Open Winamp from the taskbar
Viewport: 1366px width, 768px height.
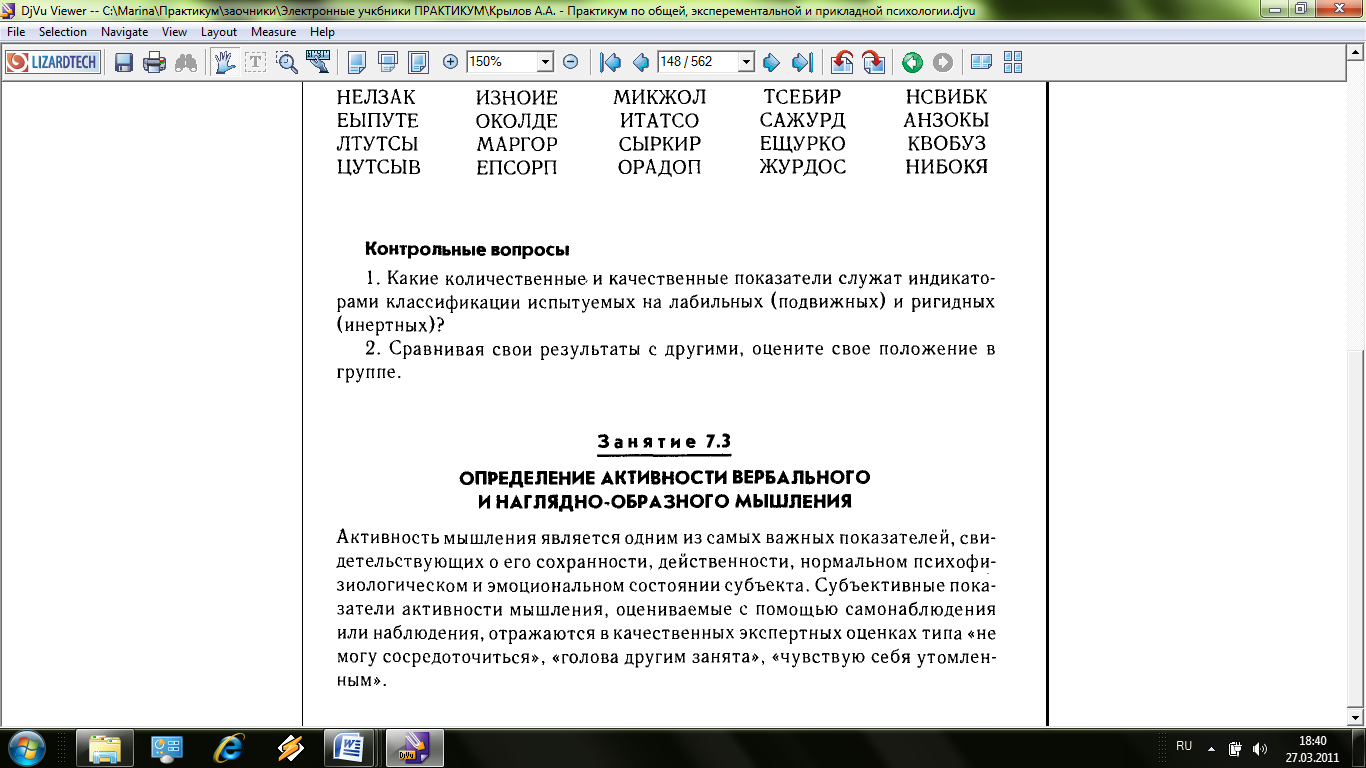point(291,748)
